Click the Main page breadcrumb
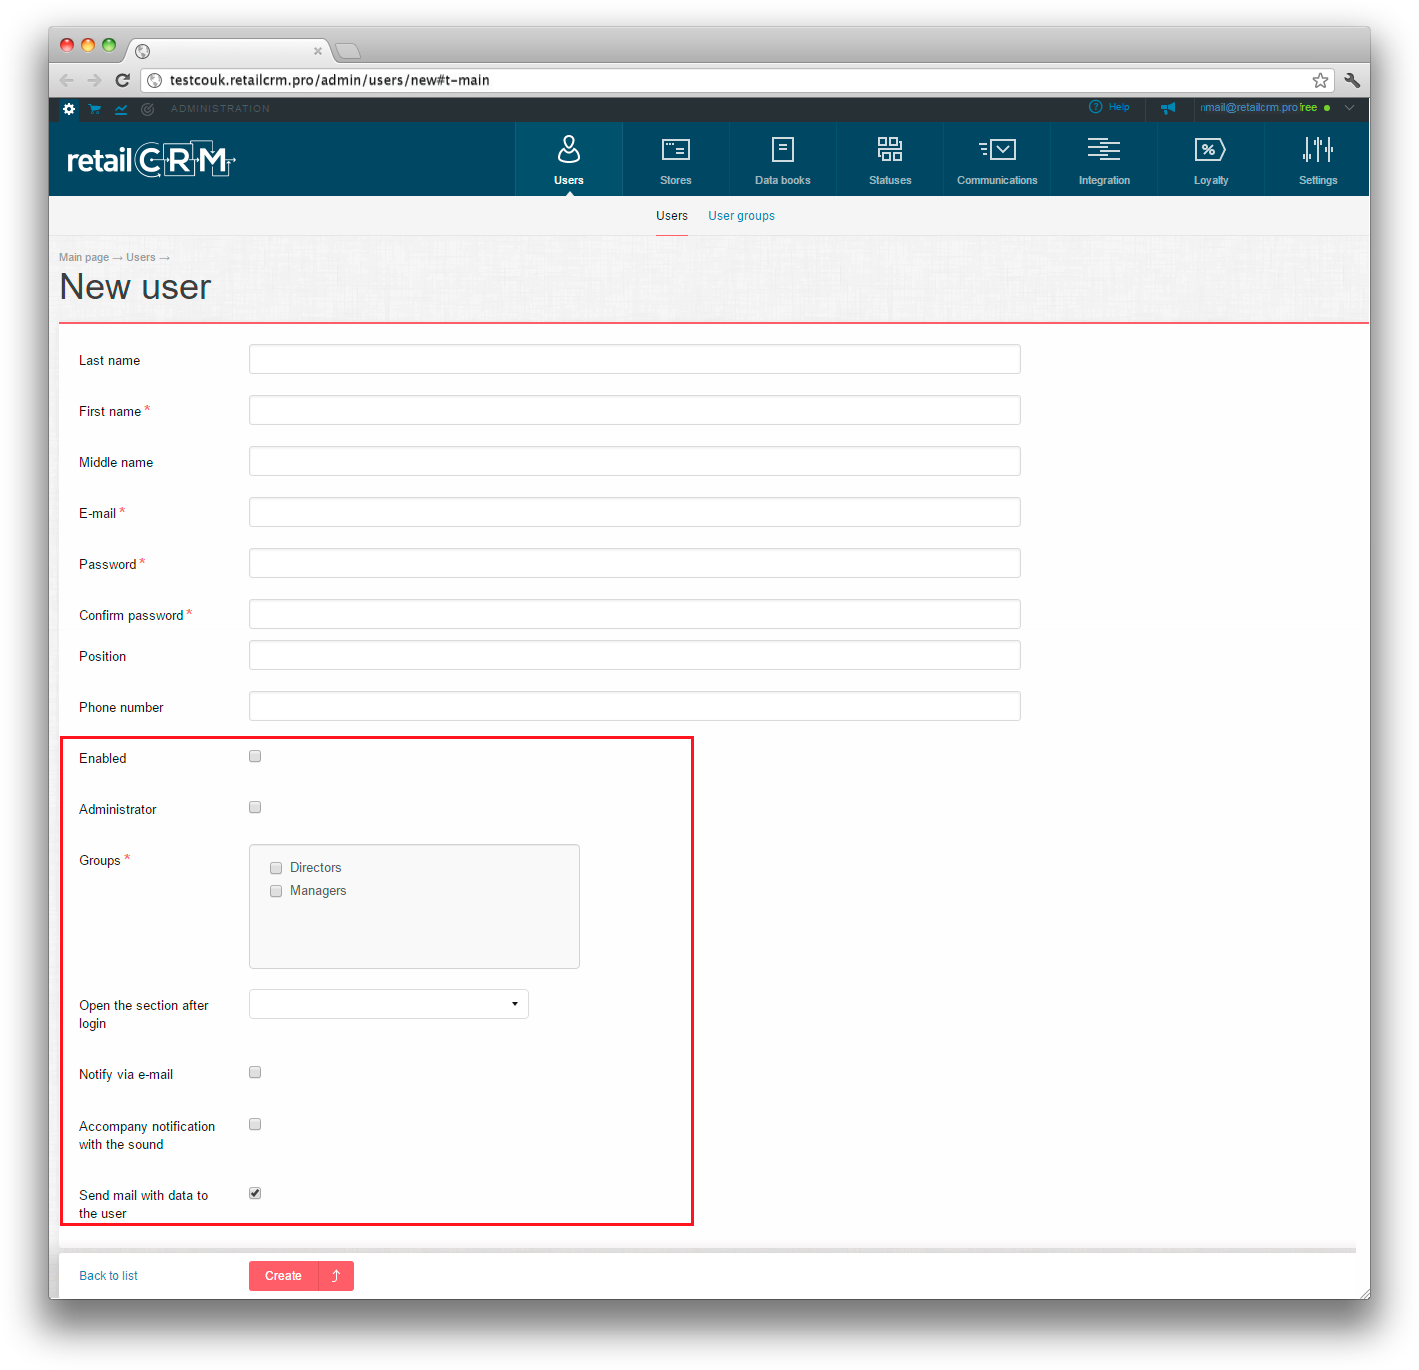Image resolution: width=1419 pixels, height=1370 pixels. click(84, 258)
